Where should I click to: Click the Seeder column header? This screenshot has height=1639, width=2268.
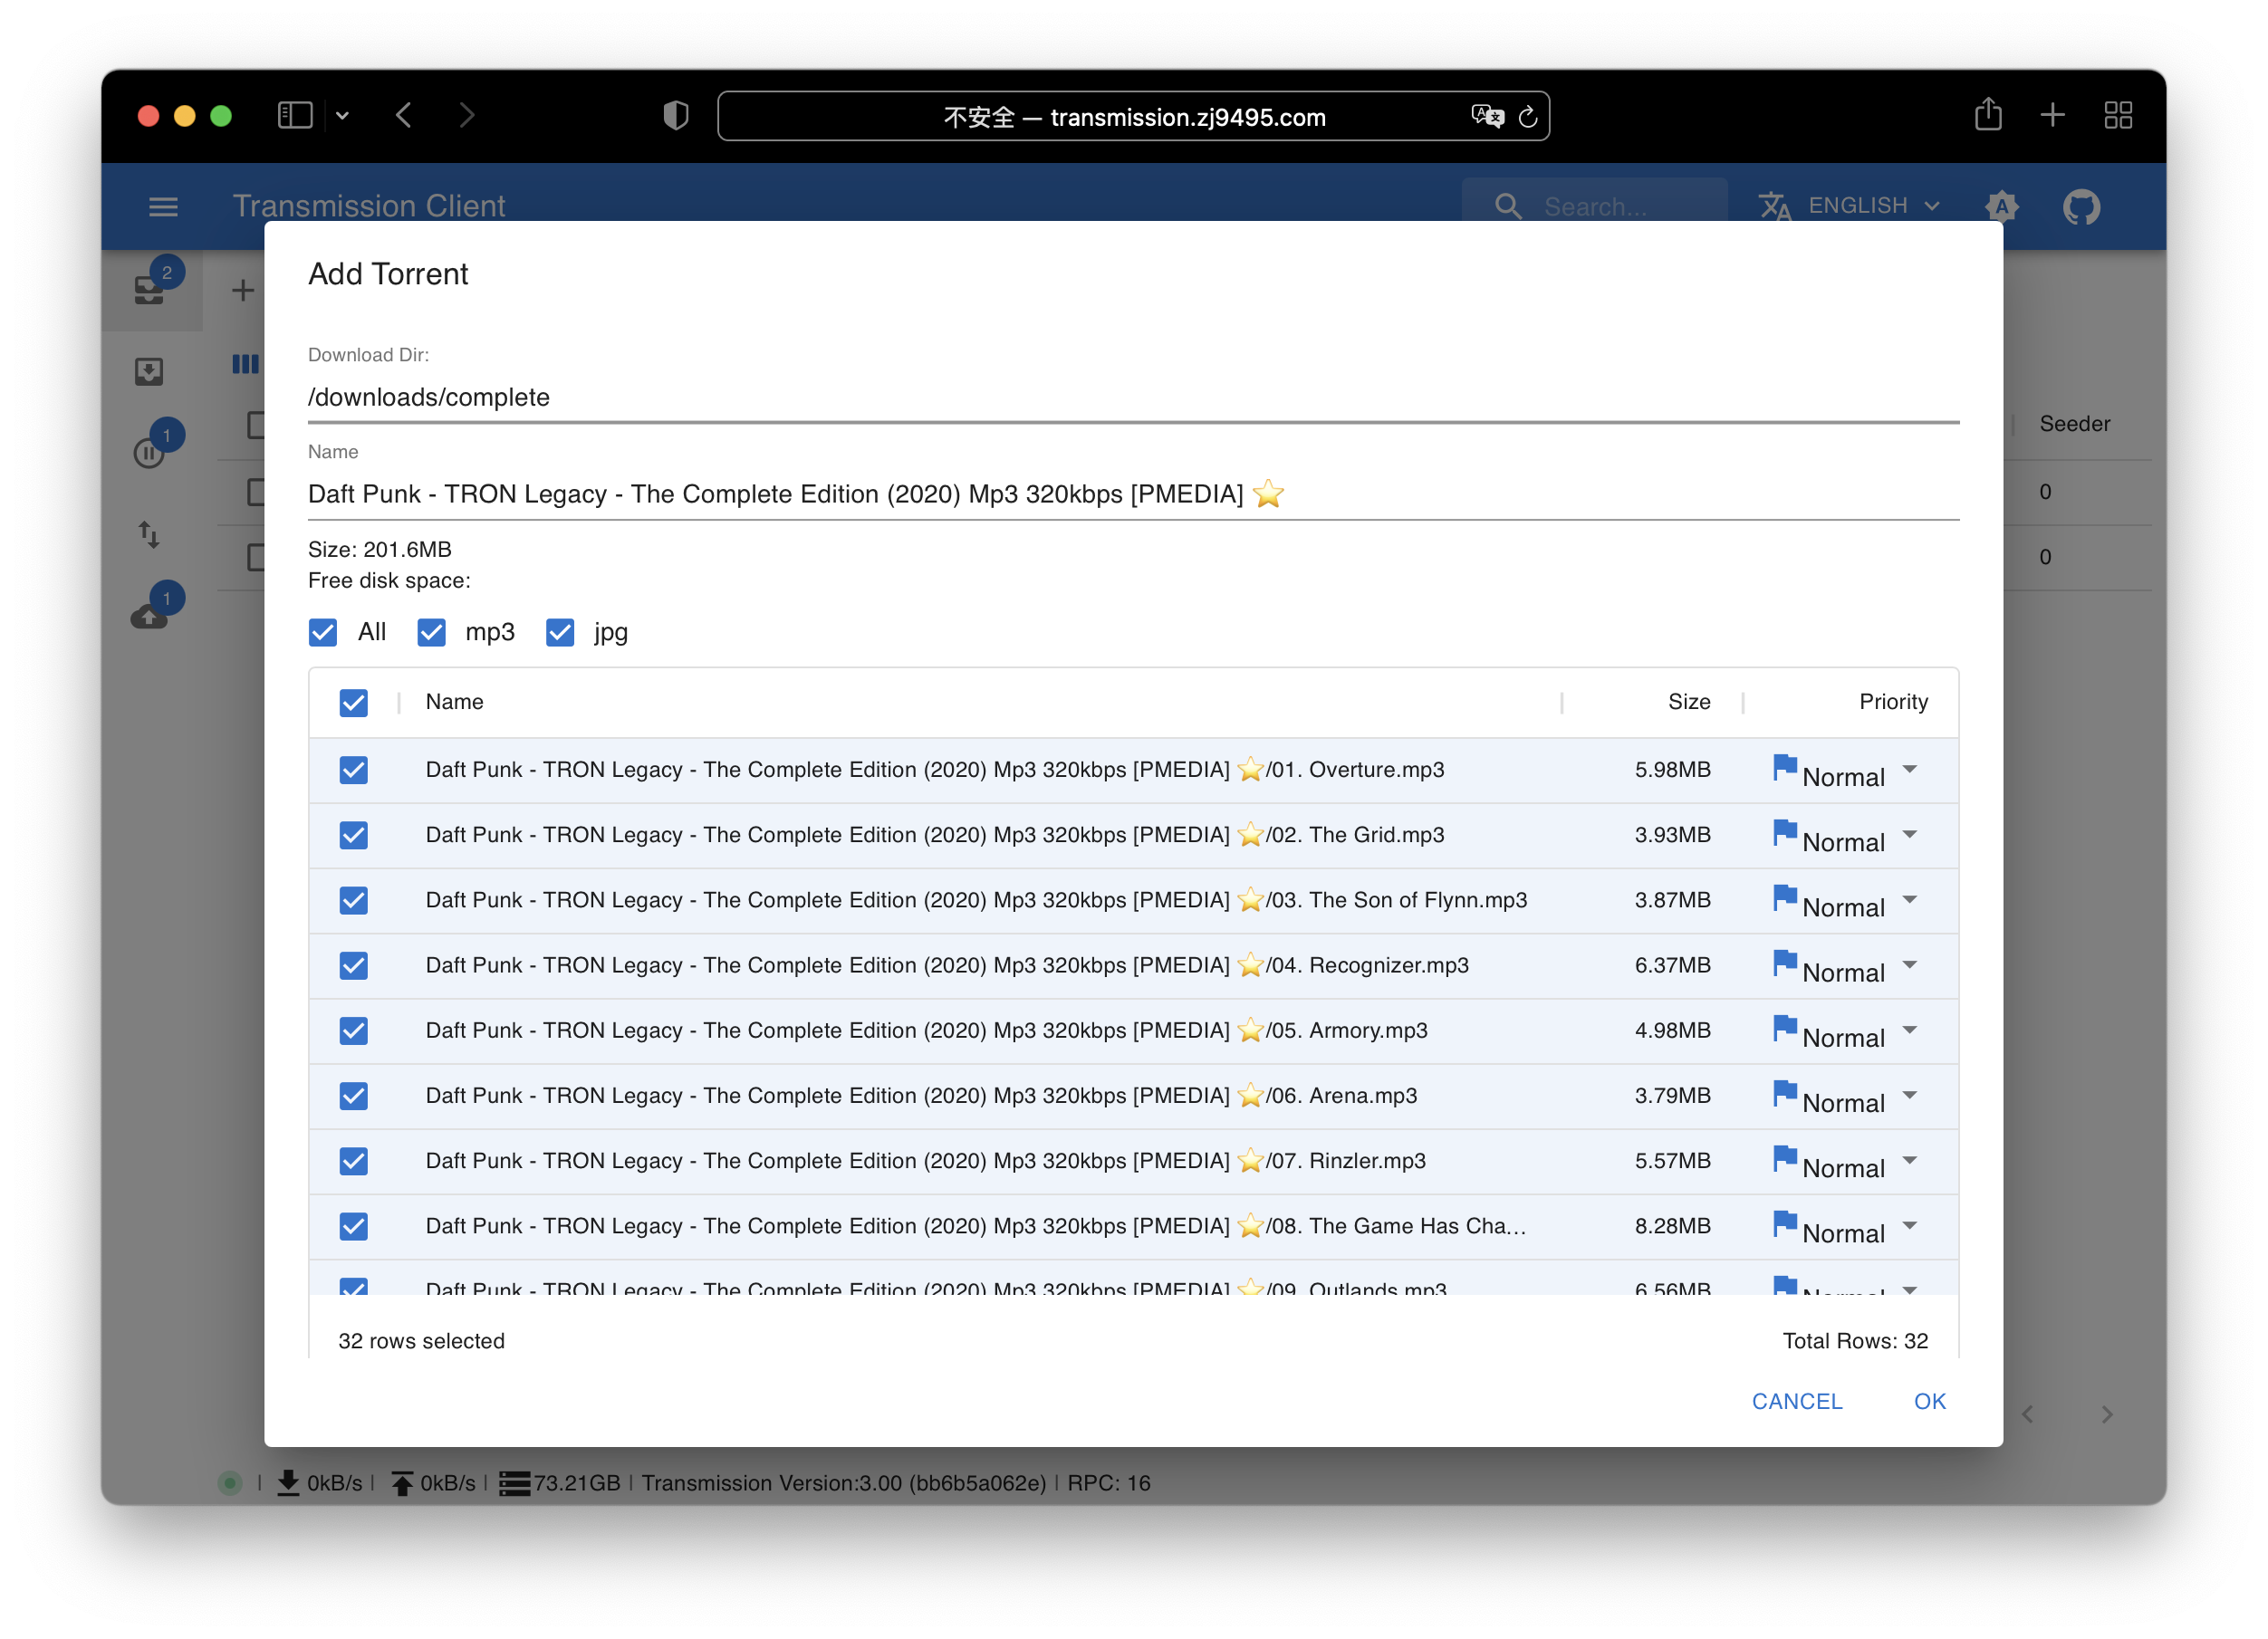point(2074,424)
